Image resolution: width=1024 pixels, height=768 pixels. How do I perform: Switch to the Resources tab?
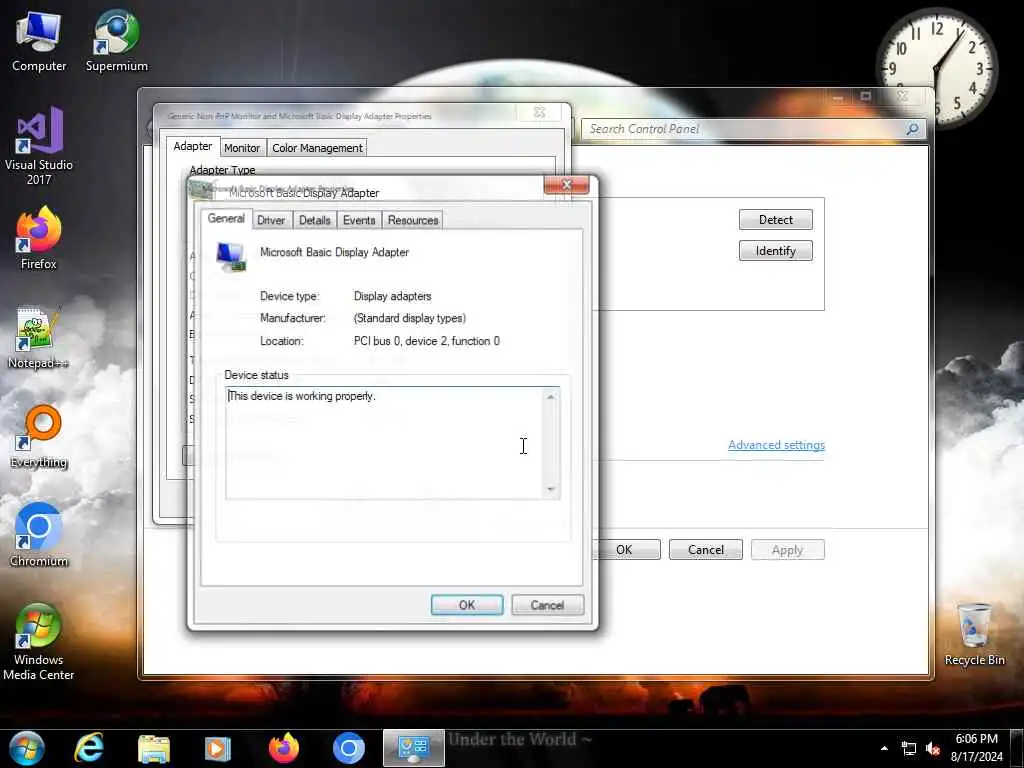click(413, 220)
